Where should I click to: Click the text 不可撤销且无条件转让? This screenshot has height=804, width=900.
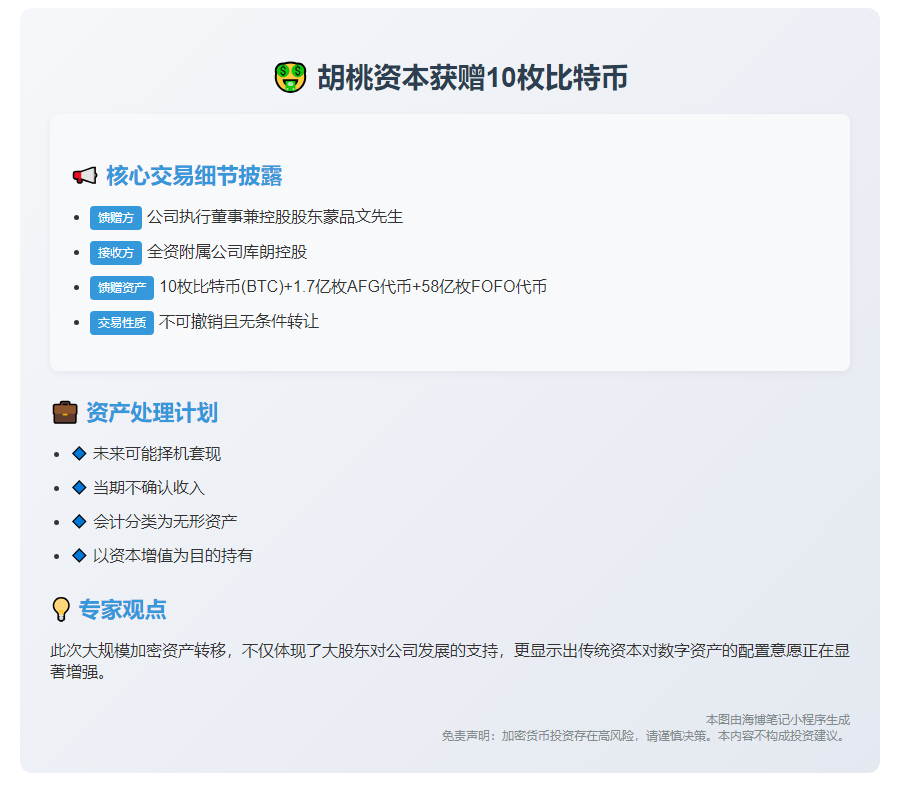tap(239, 322)
